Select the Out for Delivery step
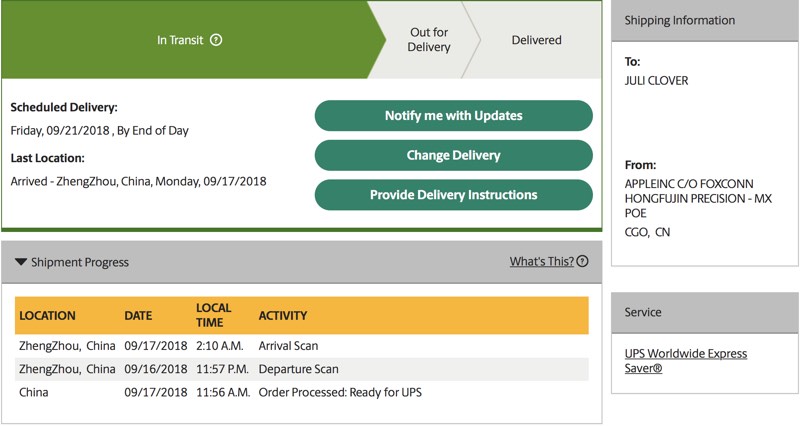 pyautogui.click(x=430, y=40)
